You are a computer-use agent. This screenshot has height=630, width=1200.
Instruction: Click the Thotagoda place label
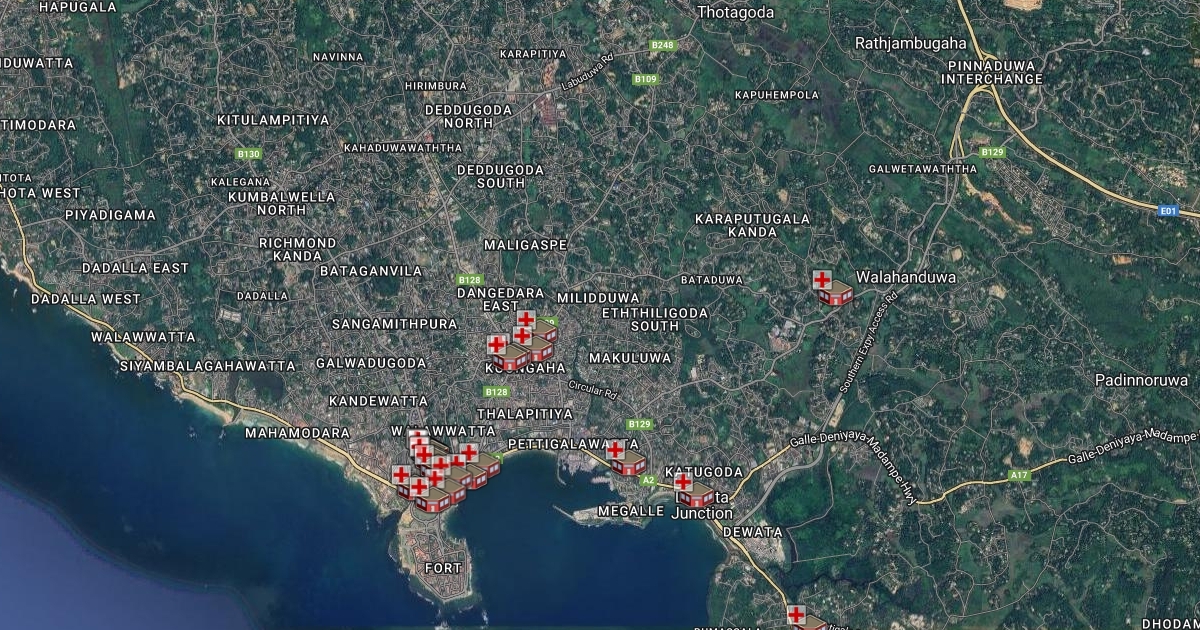(x=735, y=12)
